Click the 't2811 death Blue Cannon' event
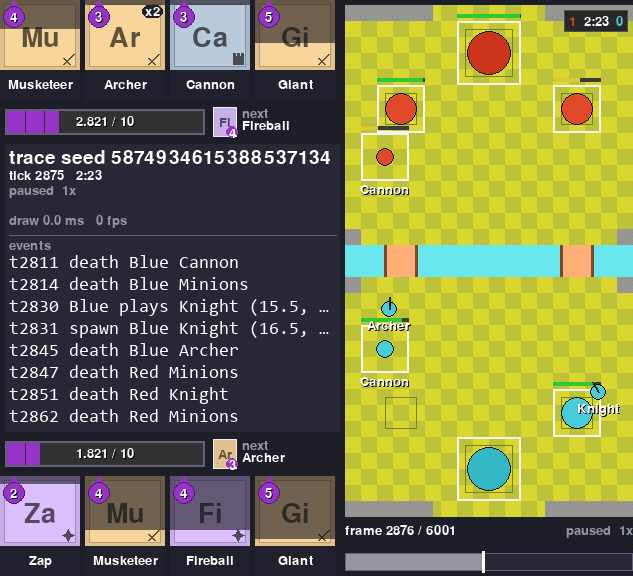Image resolution: width=633 pixels, height=576 pixels. click(124, 263)
